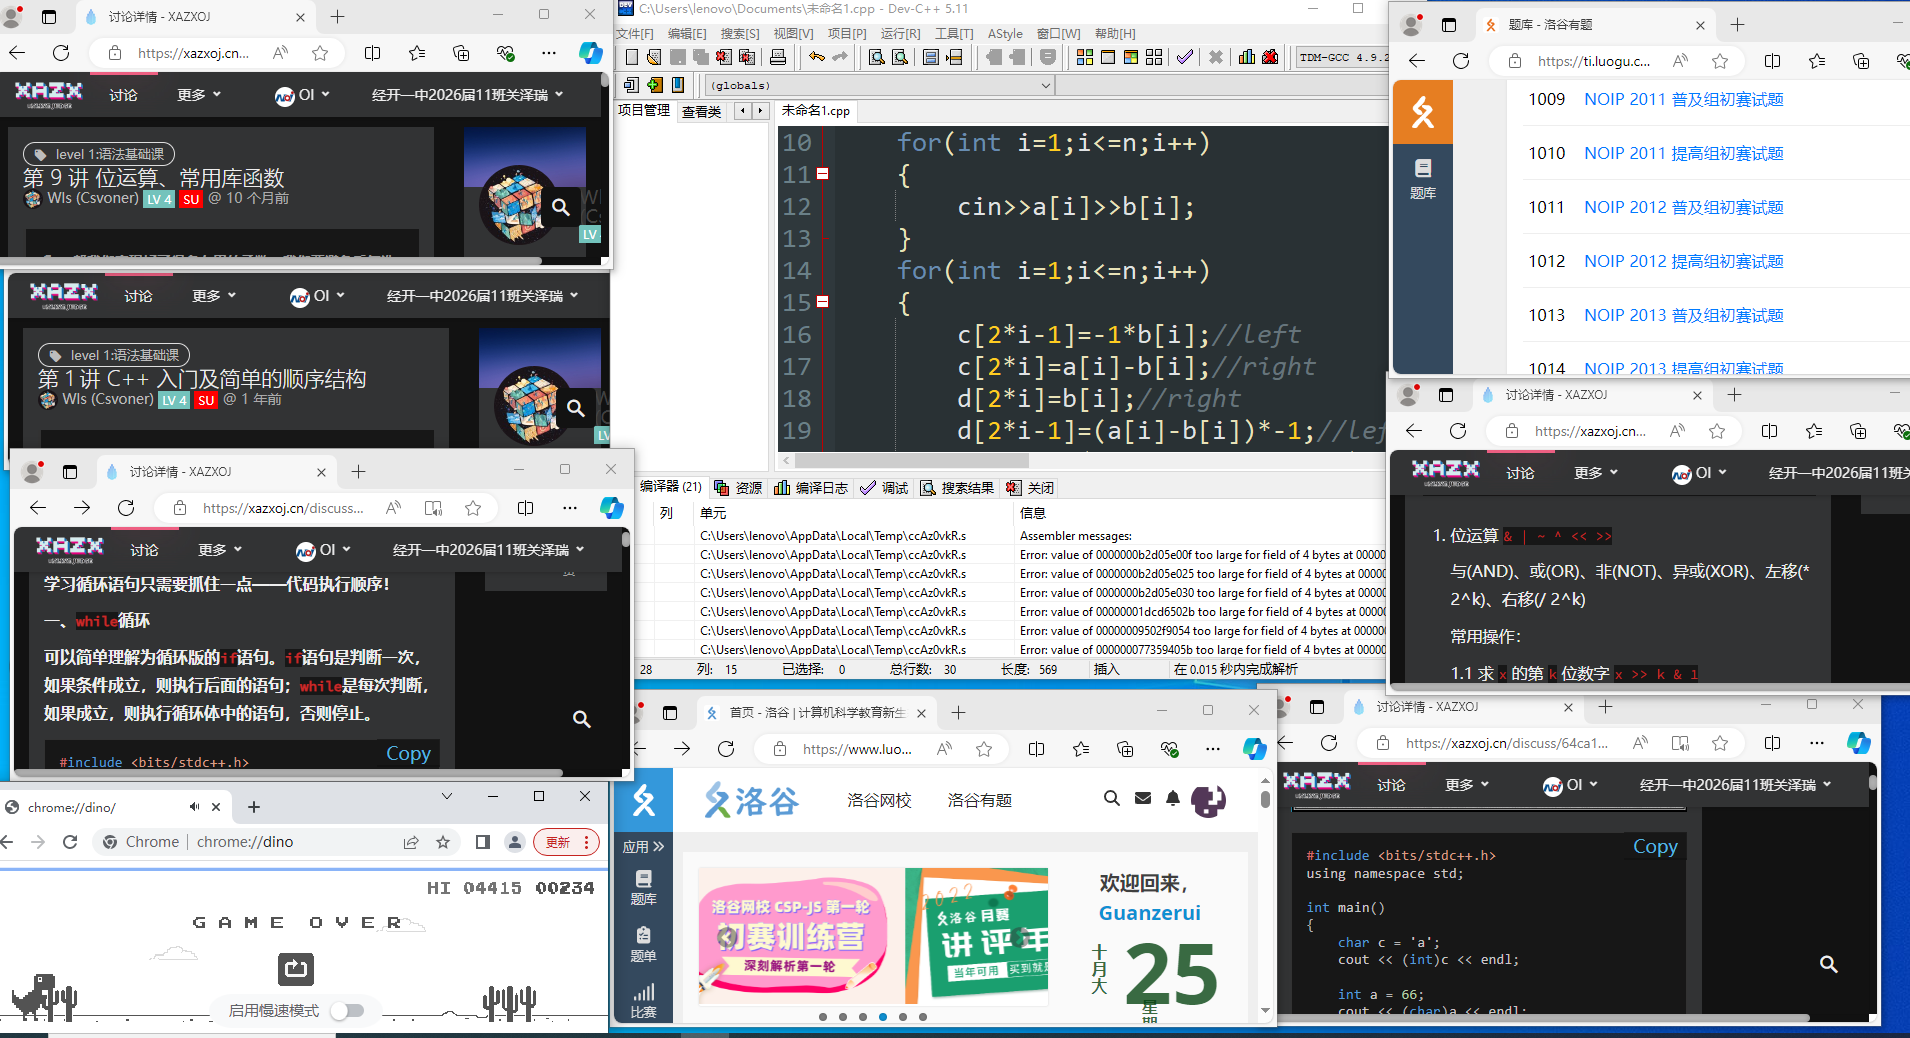Image resolution: width=1910 pixels, height=1038 pixels.
Task: Click the Delete Profiling Information red icon
Action: click(1270, 57)
